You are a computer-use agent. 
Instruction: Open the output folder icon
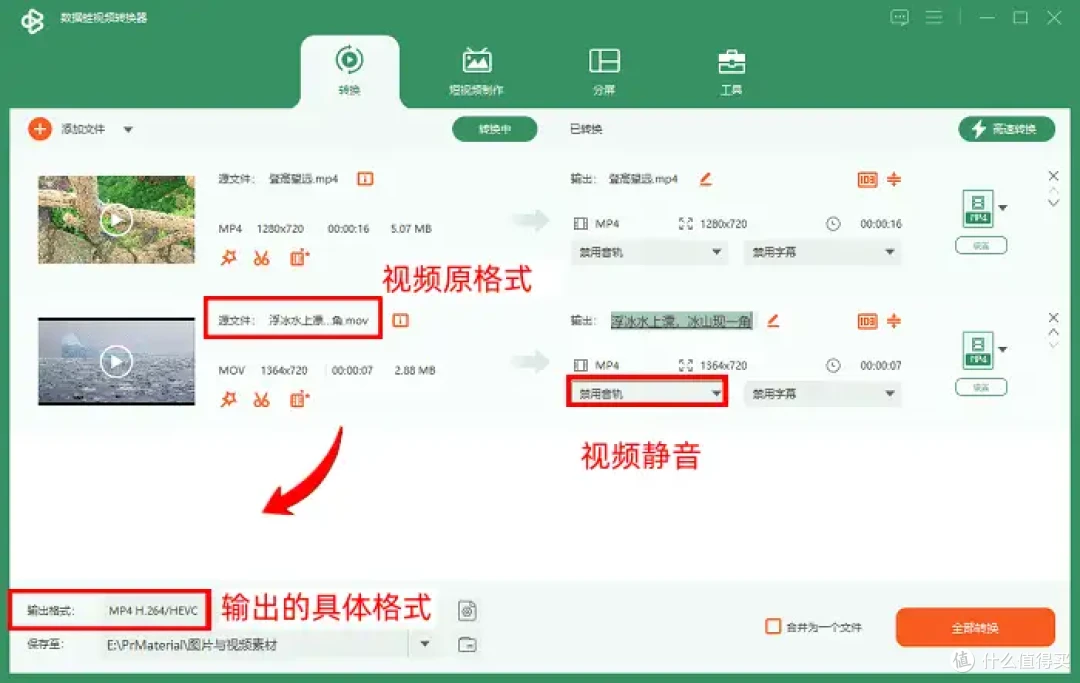point(467,644)
